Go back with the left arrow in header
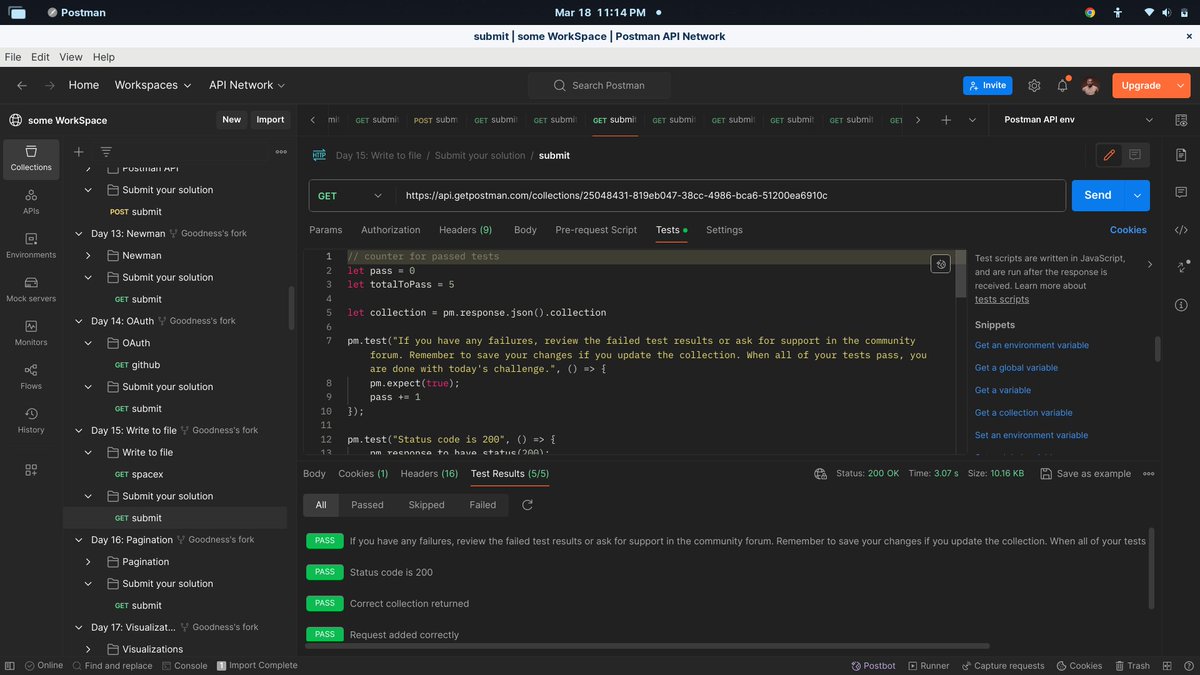Image resolution: width=1200 pixels, height=675 pixels. pyautogui.click(x=22, y=86)
